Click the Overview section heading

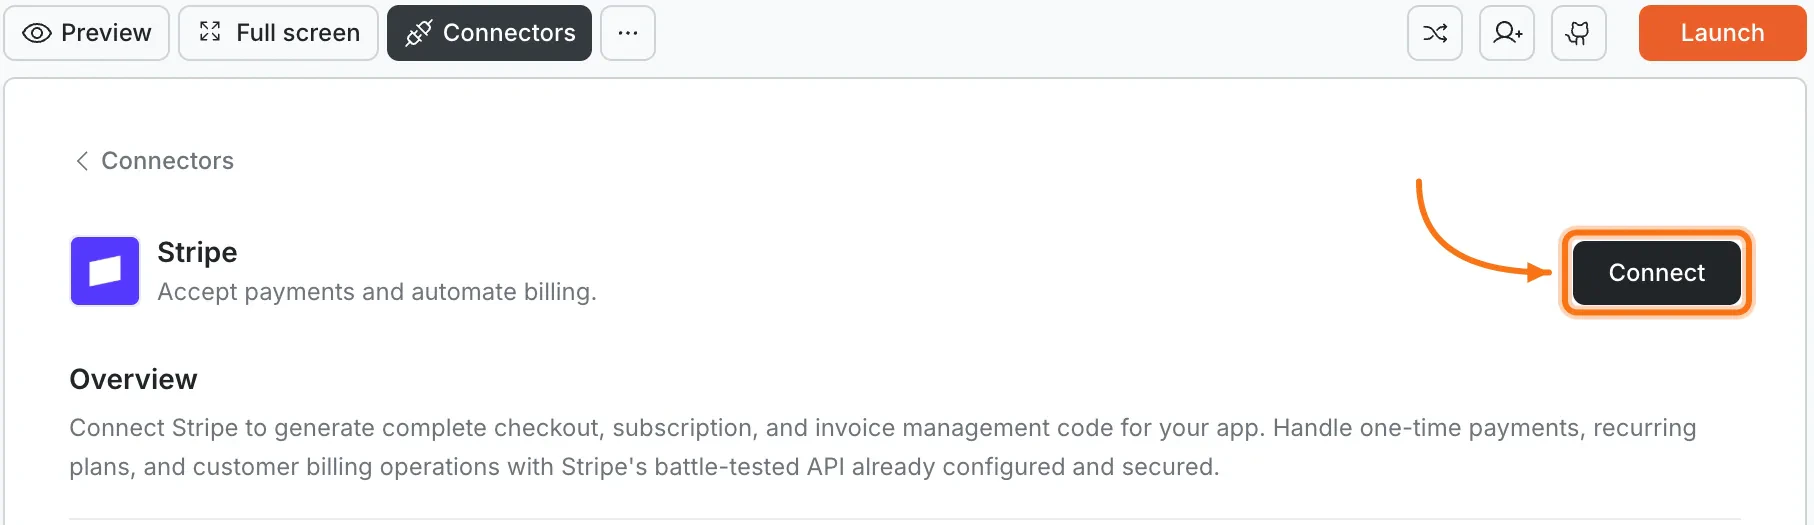pos(133,379)
